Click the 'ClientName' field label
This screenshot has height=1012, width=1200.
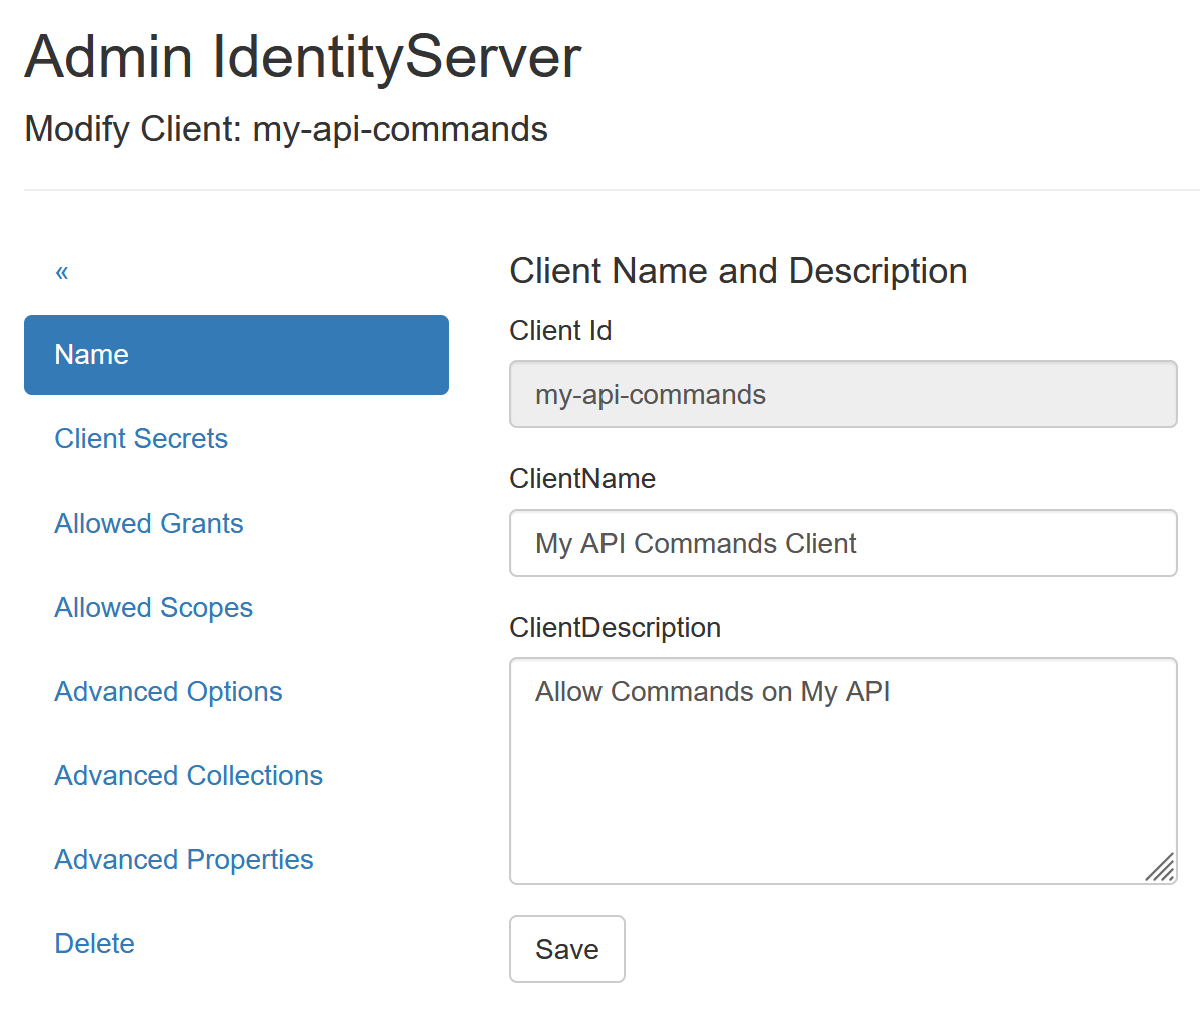tap(582, 479)
